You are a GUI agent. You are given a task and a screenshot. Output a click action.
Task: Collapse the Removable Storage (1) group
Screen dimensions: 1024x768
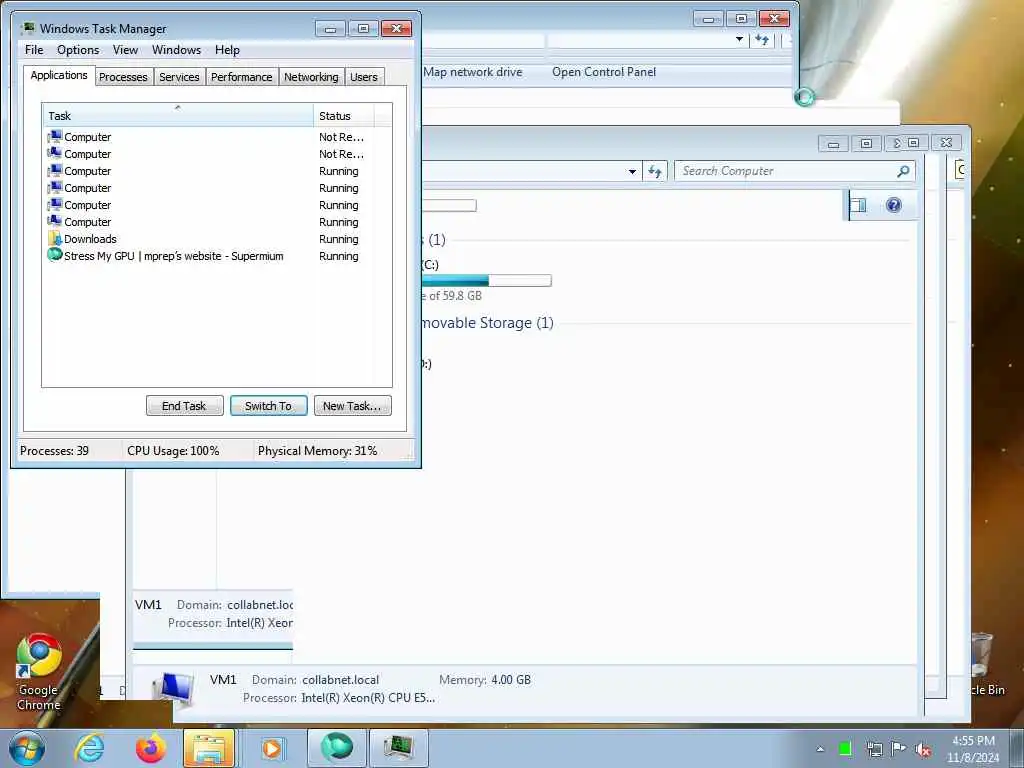coord(486,323)
